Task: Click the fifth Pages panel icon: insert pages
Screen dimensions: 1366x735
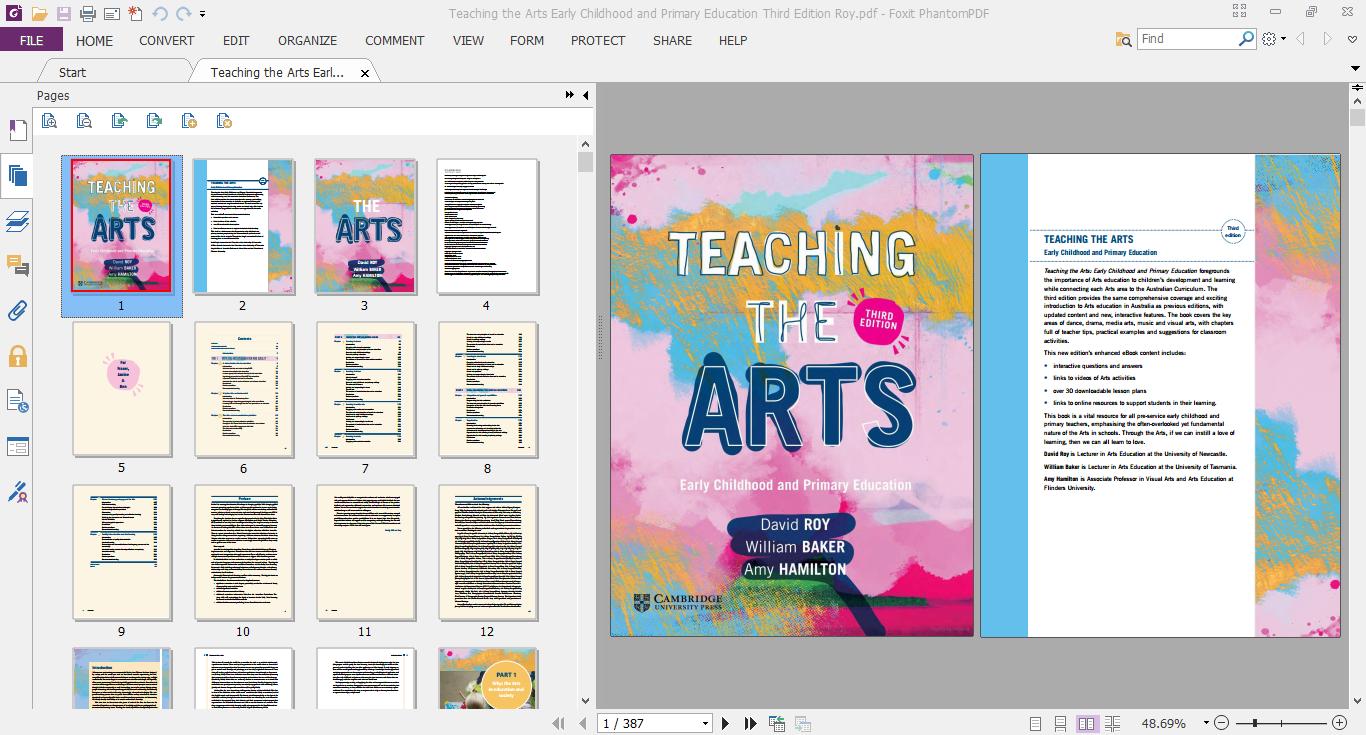Action: pos(189,121)
